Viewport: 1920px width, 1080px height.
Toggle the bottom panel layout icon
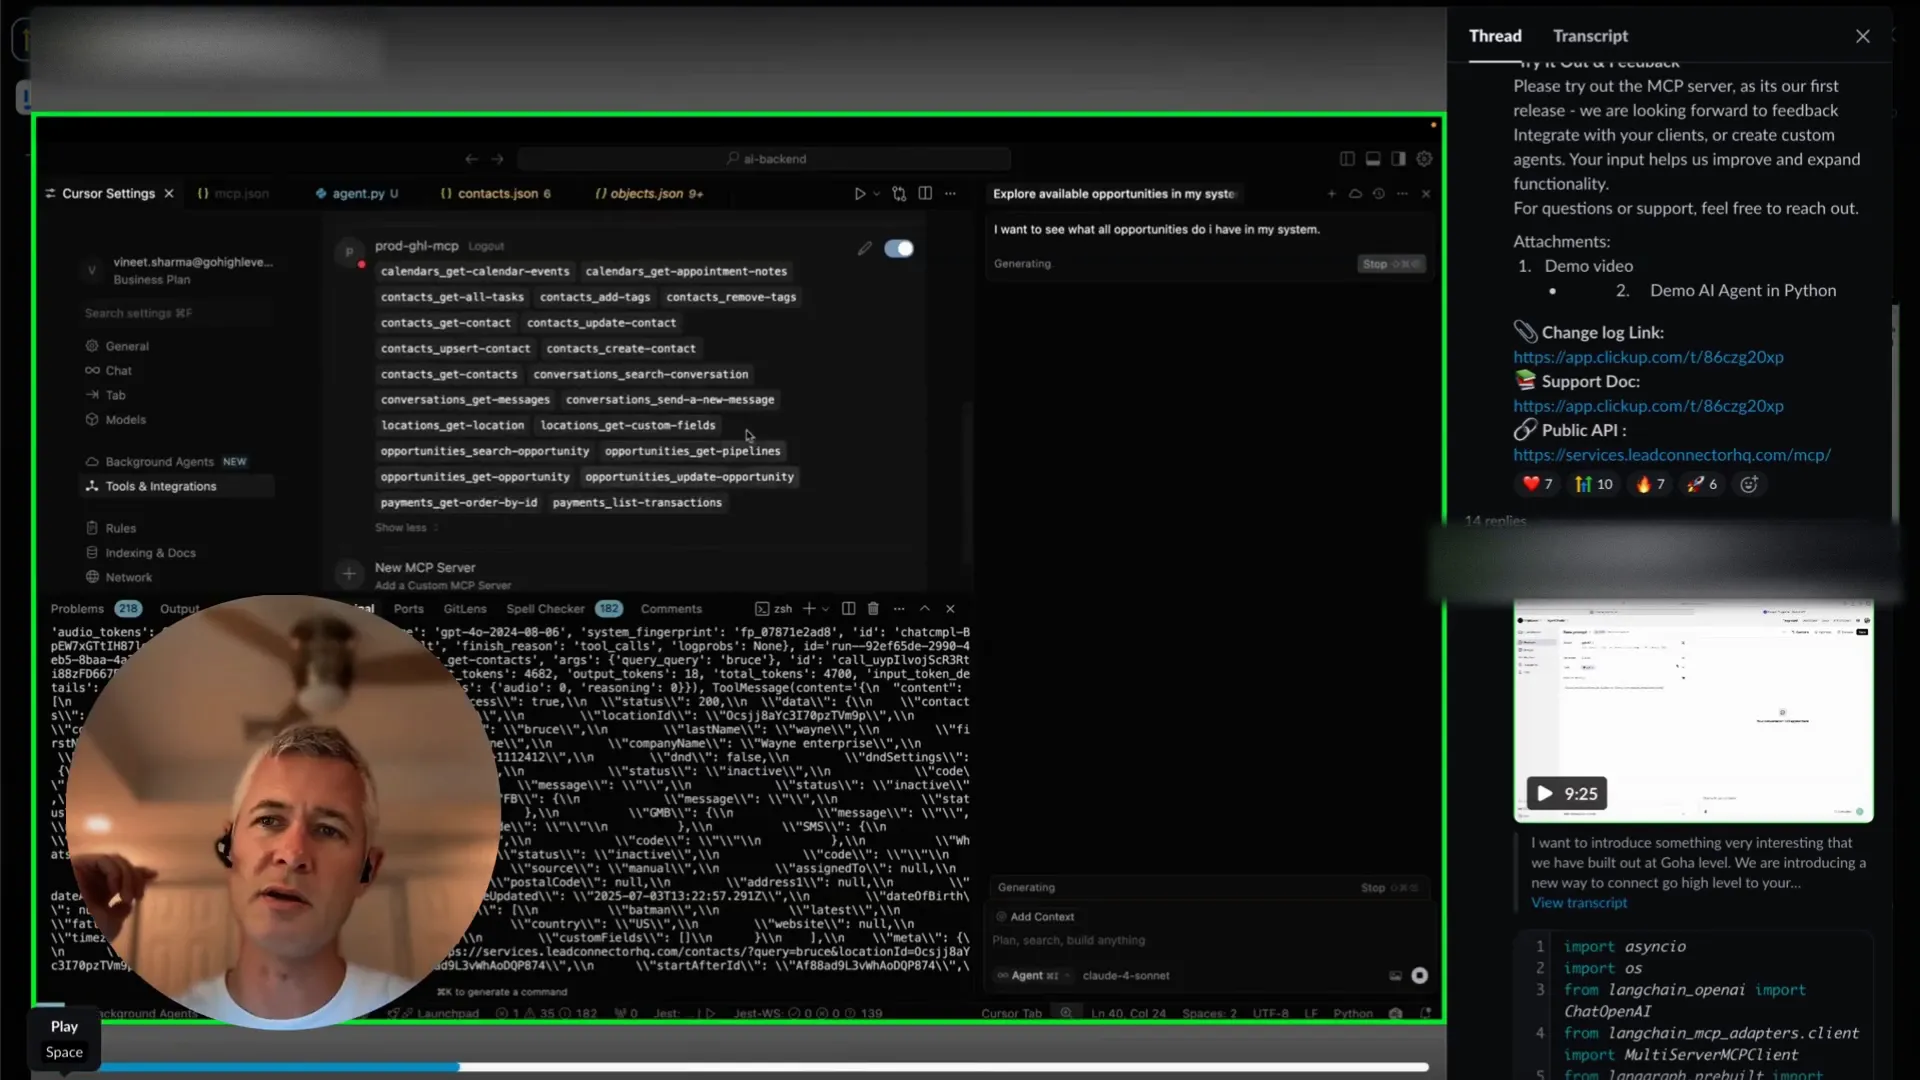[x=1373, y=159]
